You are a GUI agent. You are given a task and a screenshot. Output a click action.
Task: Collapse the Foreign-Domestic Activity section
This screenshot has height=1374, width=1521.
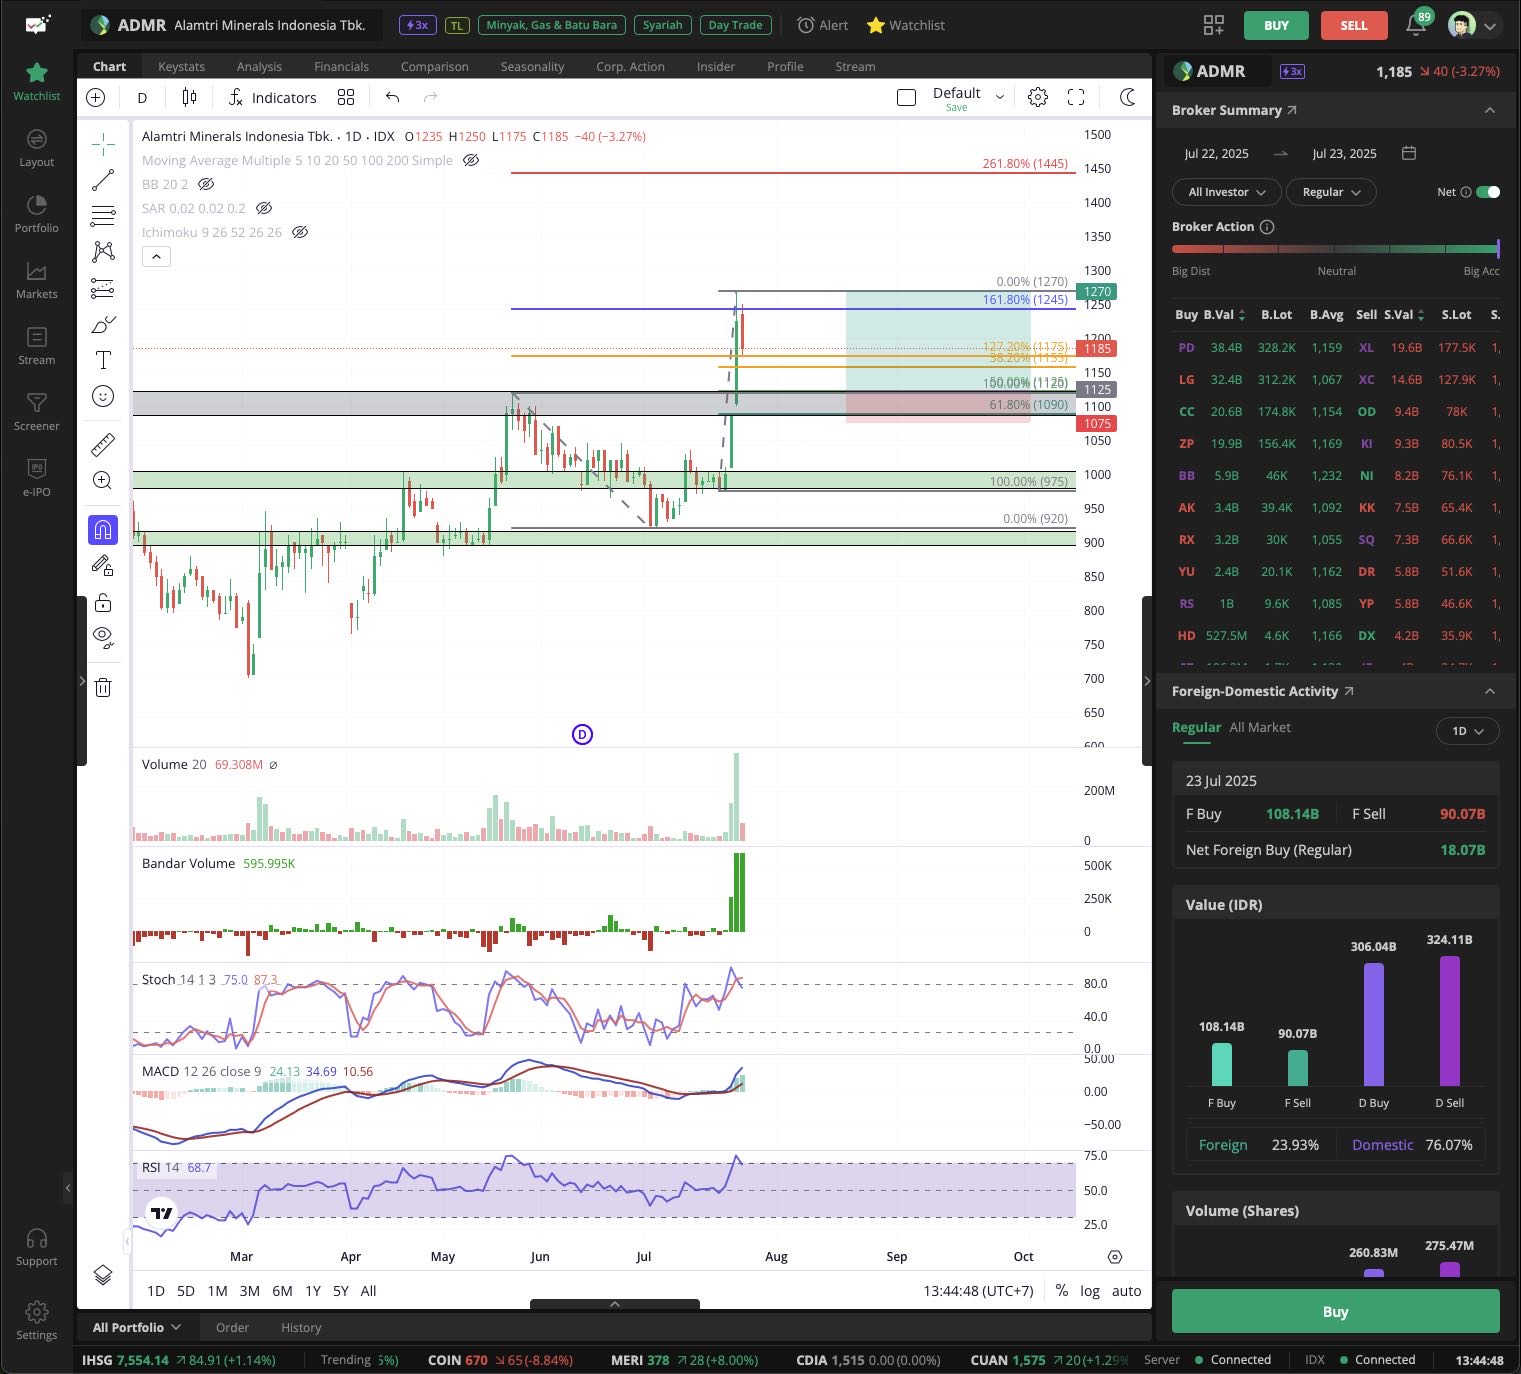click(1490, 691)
